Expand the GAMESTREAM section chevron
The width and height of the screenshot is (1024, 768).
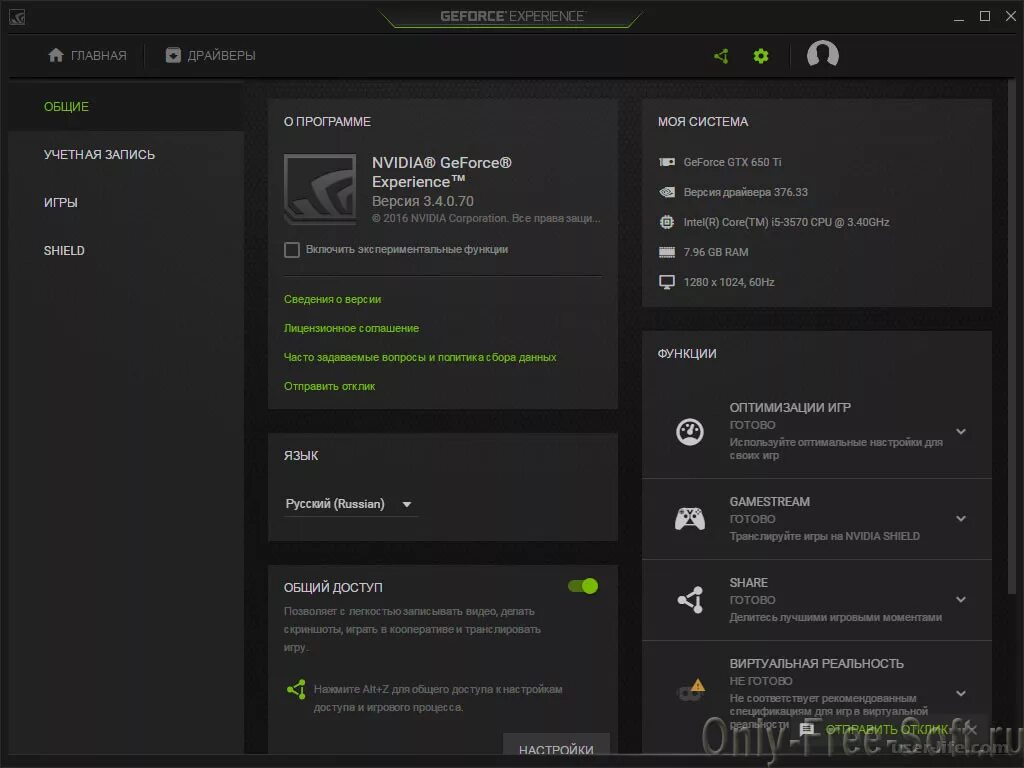click(x=961, y=519)
